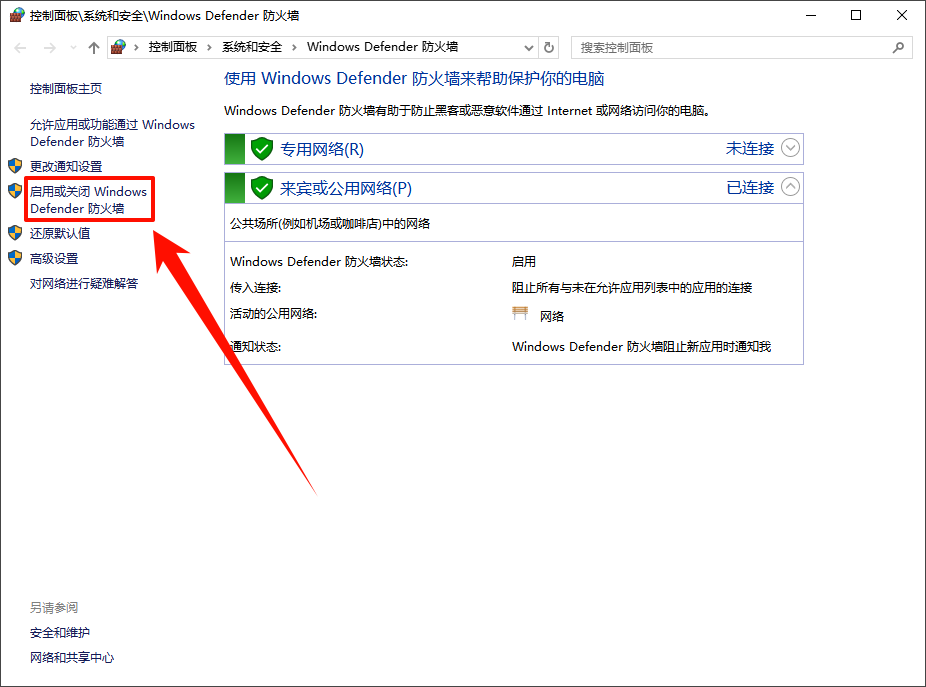Click 启用 firewall state value
Viewport: 926px width, 687px height.
pos(524,261)
